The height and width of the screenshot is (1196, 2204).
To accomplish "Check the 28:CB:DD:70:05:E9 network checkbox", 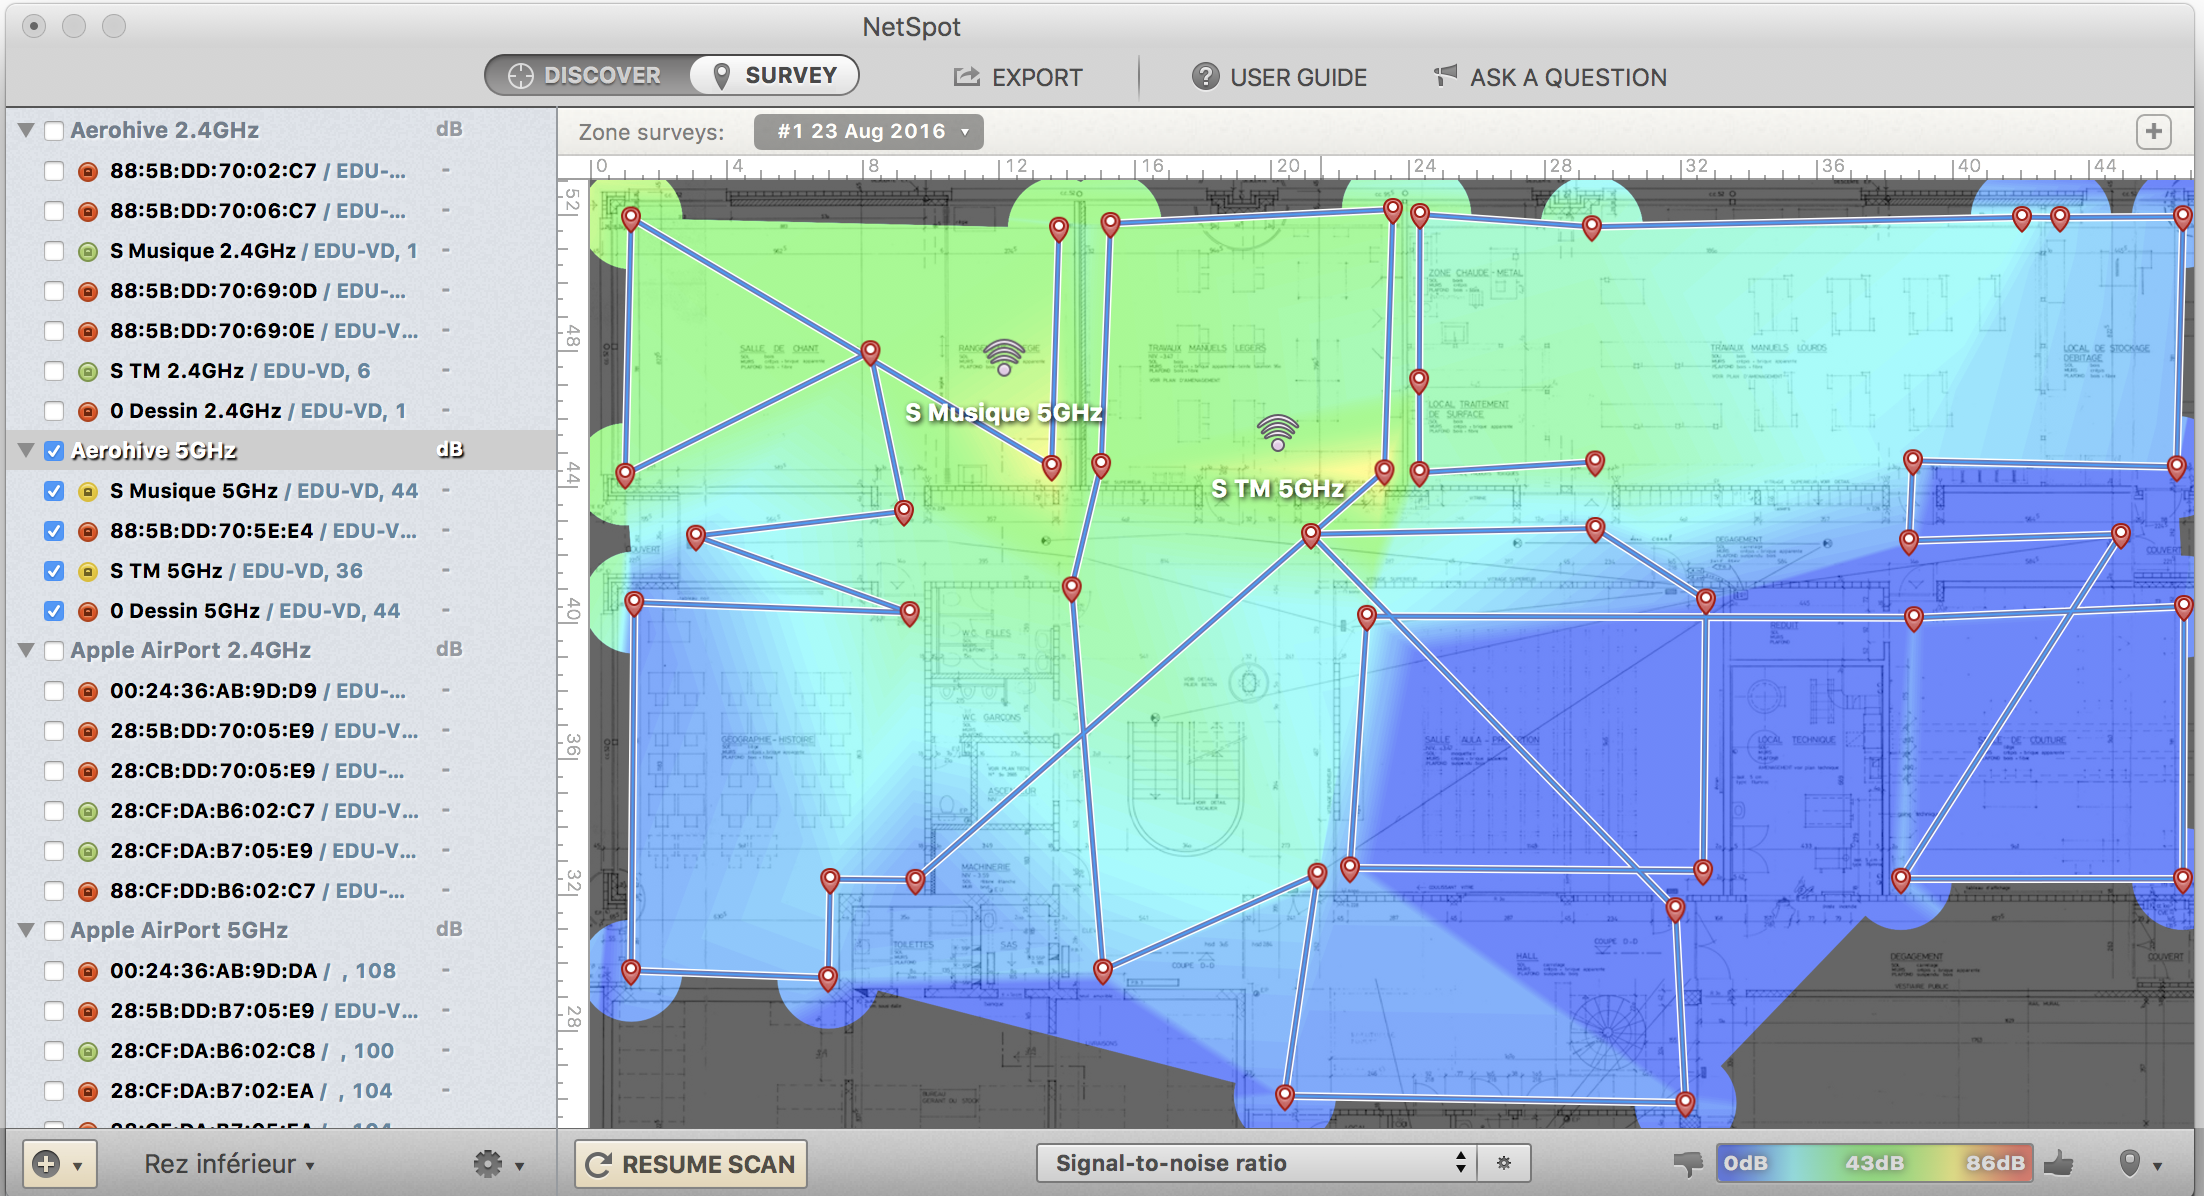I will (54, 771).
